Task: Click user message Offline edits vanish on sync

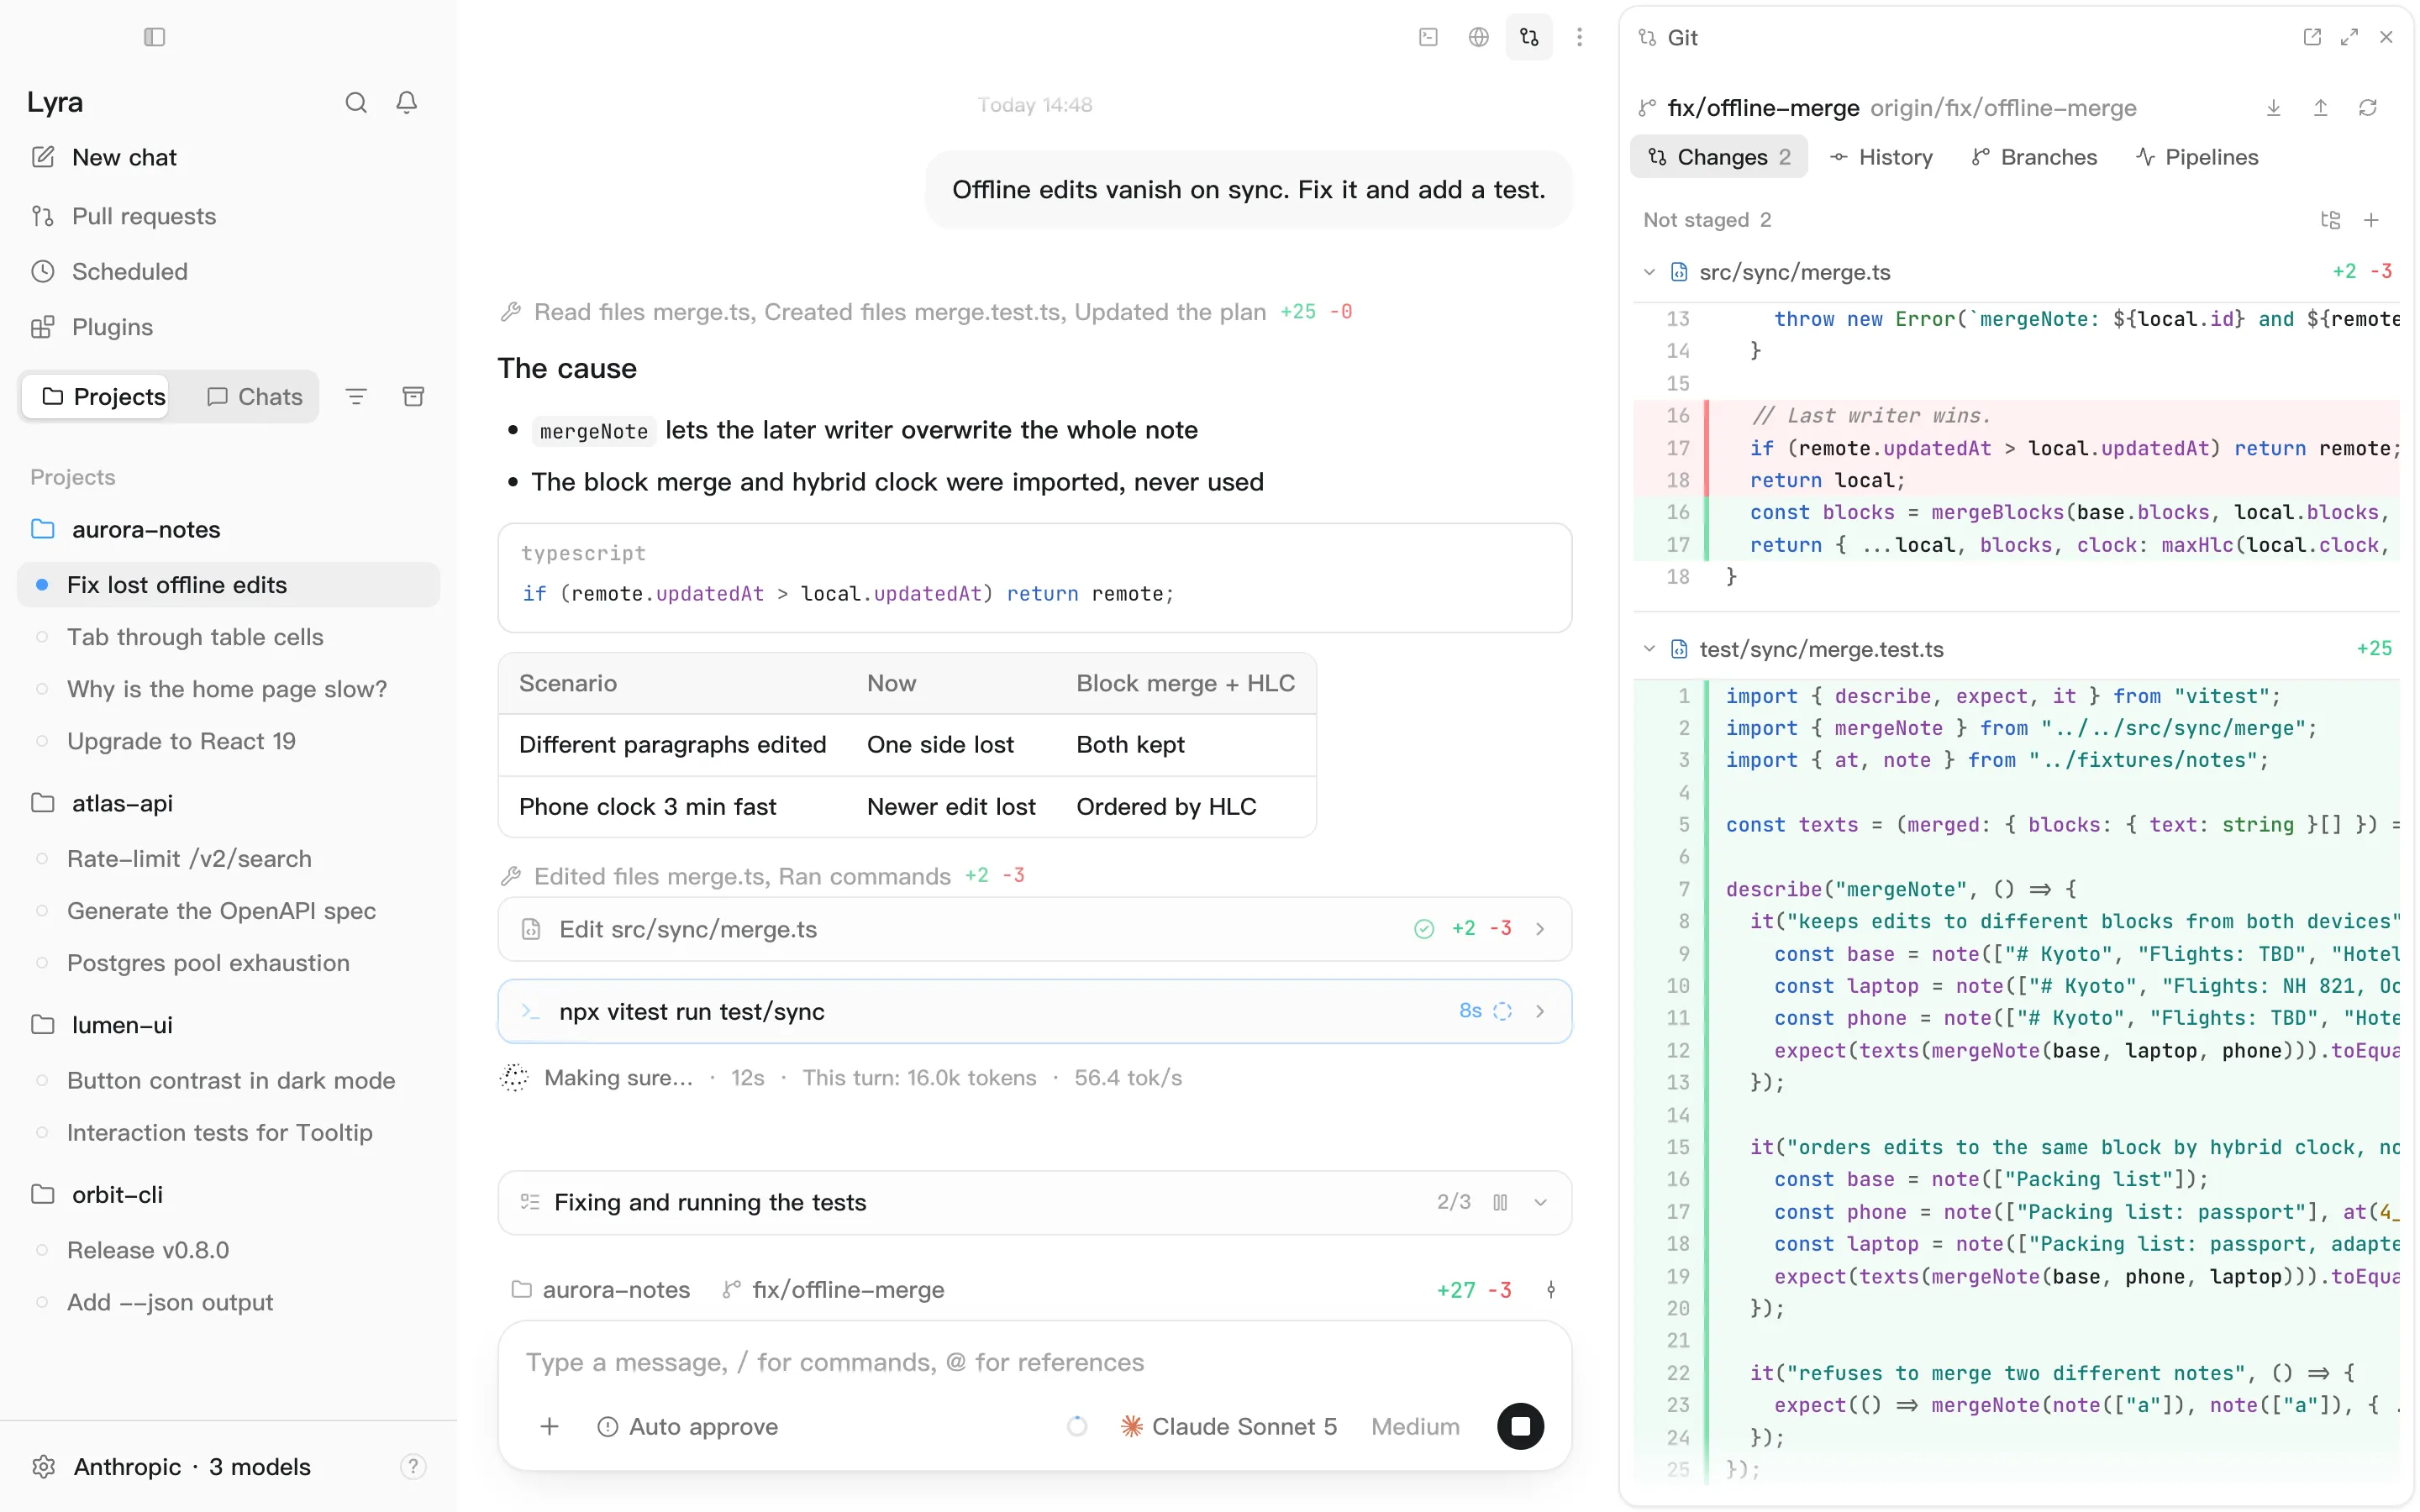Action: click(1248, 189)
